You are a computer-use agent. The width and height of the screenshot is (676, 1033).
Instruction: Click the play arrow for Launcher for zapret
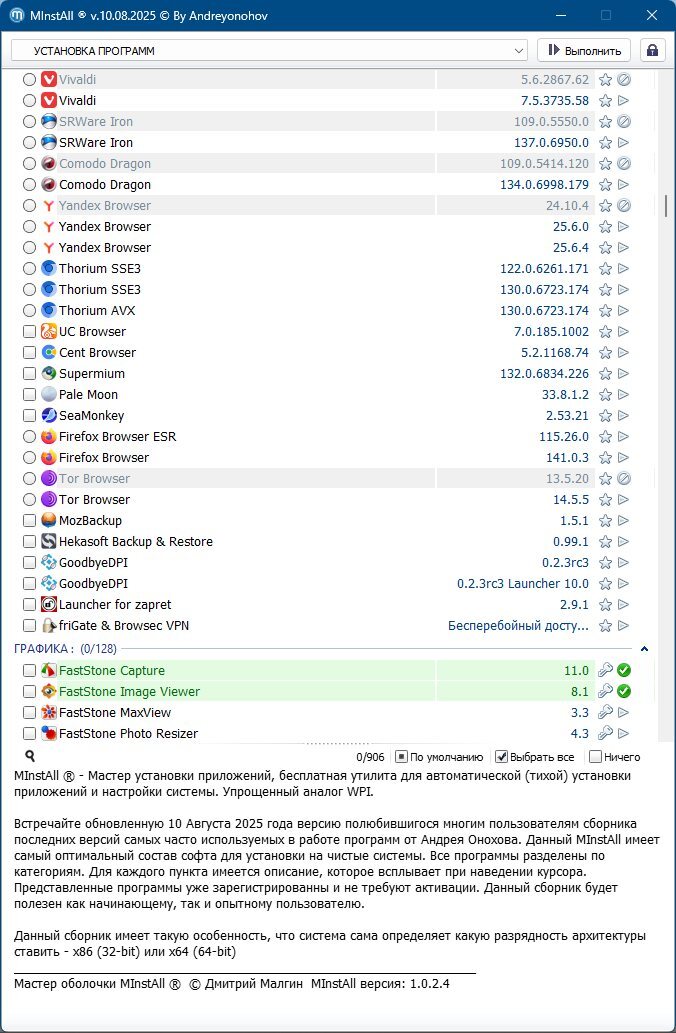point(623,604)
